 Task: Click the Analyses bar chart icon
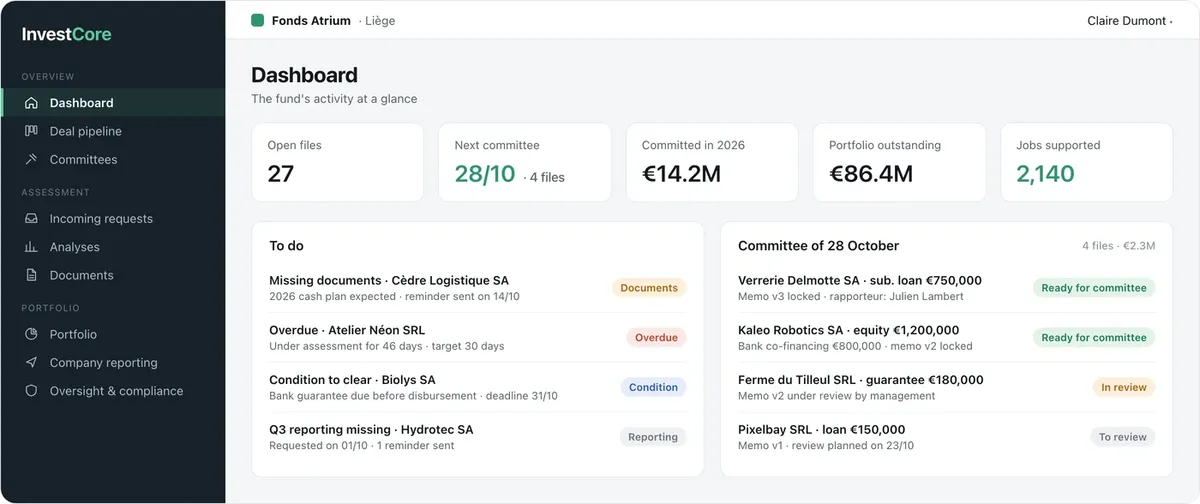(31, 247)
